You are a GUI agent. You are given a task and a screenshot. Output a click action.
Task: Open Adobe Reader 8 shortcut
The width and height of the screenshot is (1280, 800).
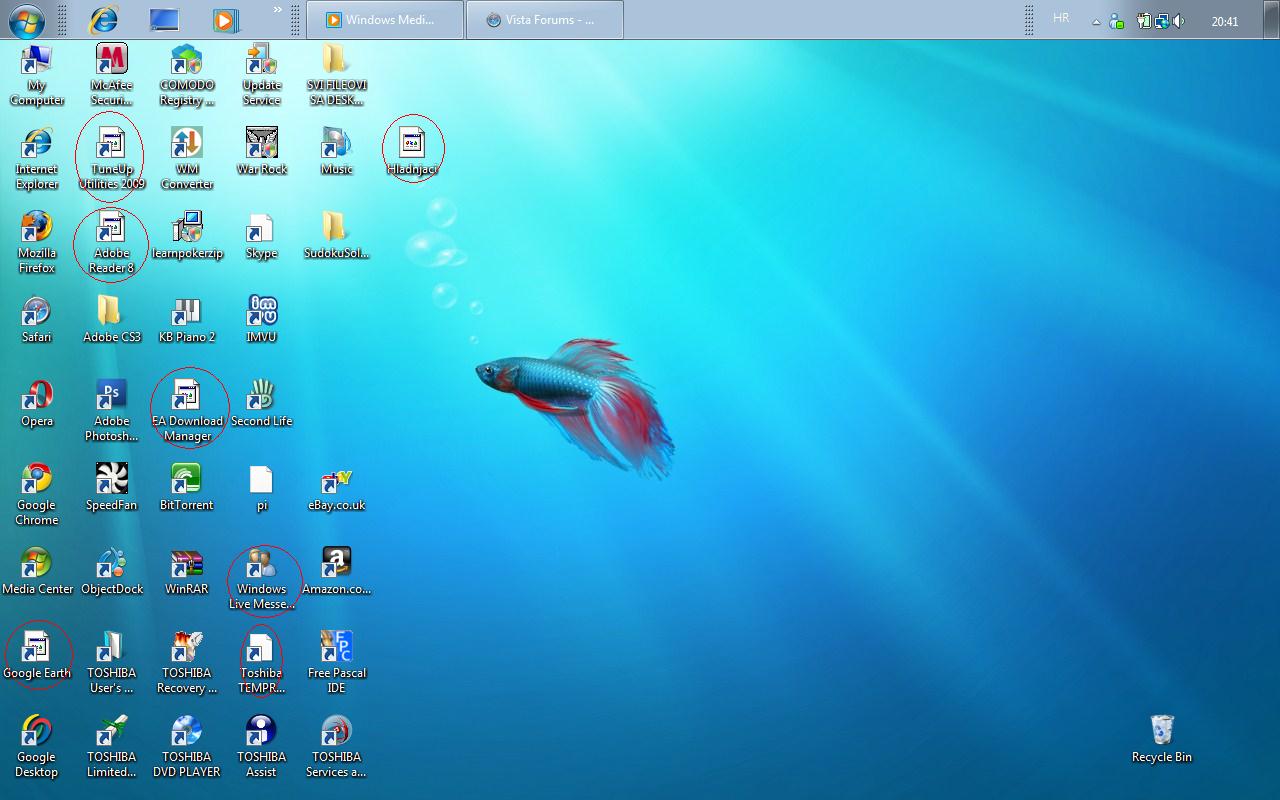[111, 243]
